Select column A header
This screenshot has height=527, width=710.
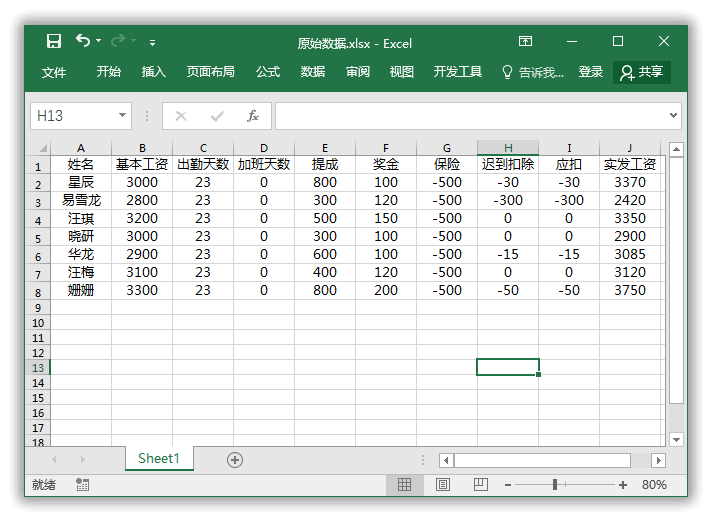tap(81, 148)
